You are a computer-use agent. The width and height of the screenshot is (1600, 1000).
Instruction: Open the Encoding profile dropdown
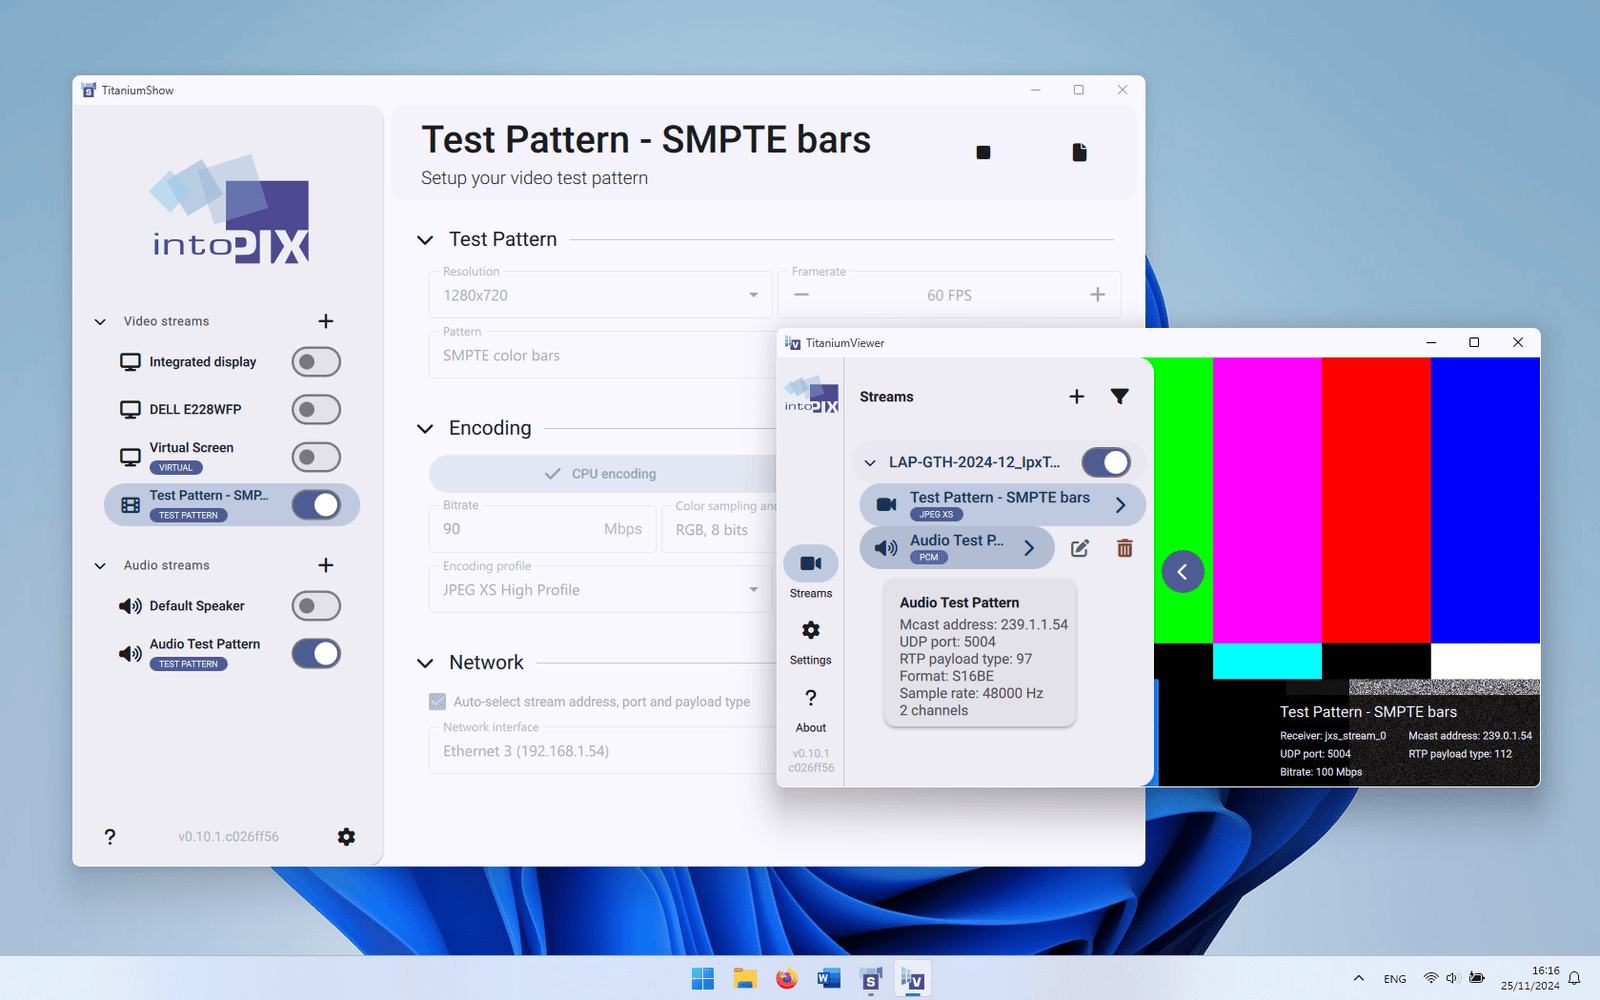click(x=600, y=590)
